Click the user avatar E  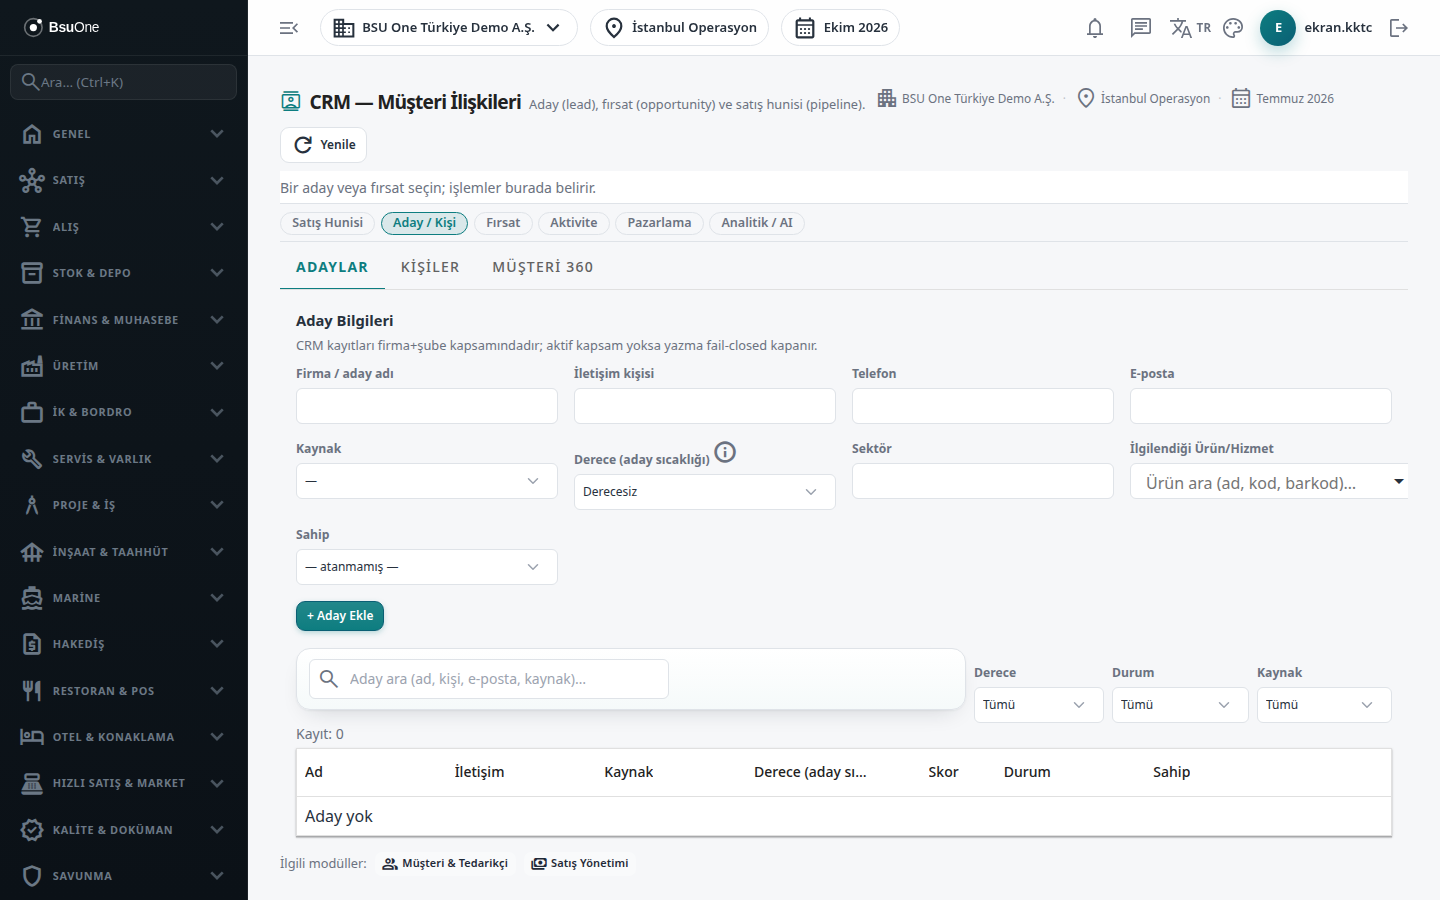click(1278, 28)
